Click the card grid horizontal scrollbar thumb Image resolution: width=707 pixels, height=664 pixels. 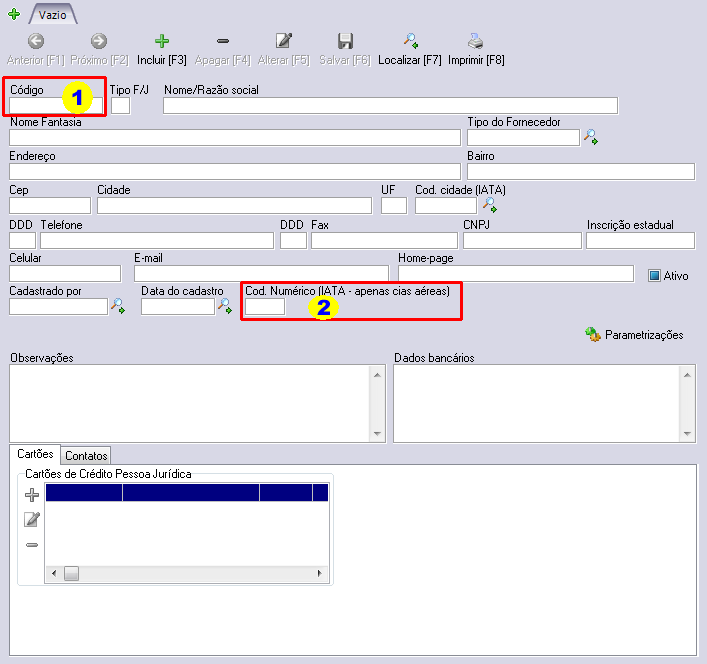click(71, 573)
